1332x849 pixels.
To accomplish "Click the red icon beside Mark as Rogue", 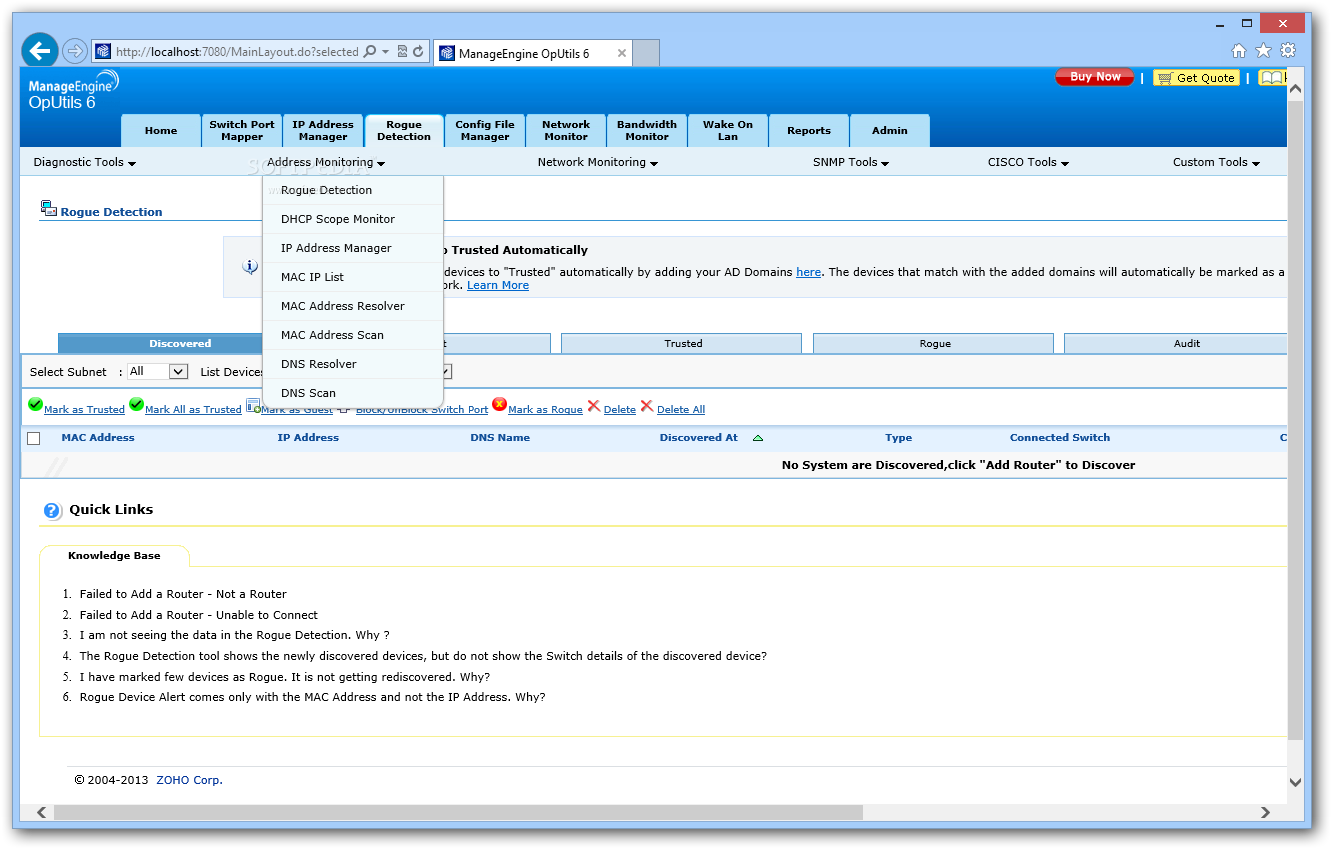I will coord(499,405).
